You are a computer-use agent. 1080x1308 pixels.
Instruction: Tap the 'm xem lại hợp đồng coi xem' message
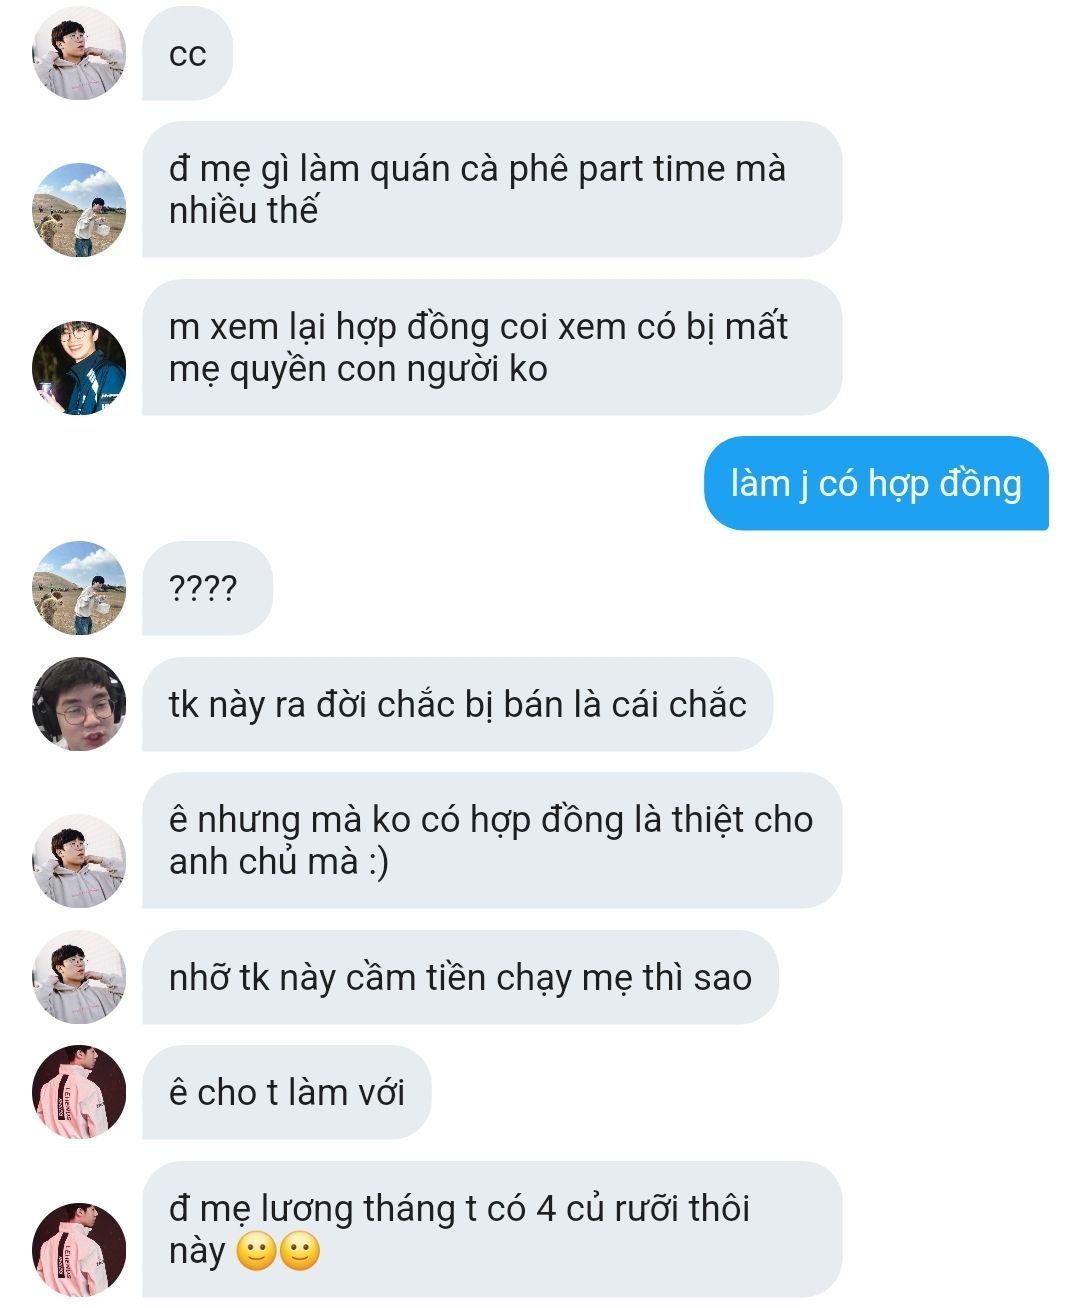pos(492,347)
